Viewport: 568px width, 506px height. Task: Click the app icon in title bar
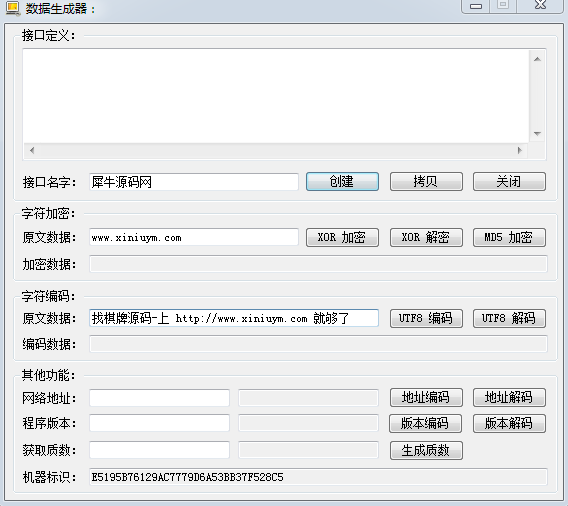(13, 9)
